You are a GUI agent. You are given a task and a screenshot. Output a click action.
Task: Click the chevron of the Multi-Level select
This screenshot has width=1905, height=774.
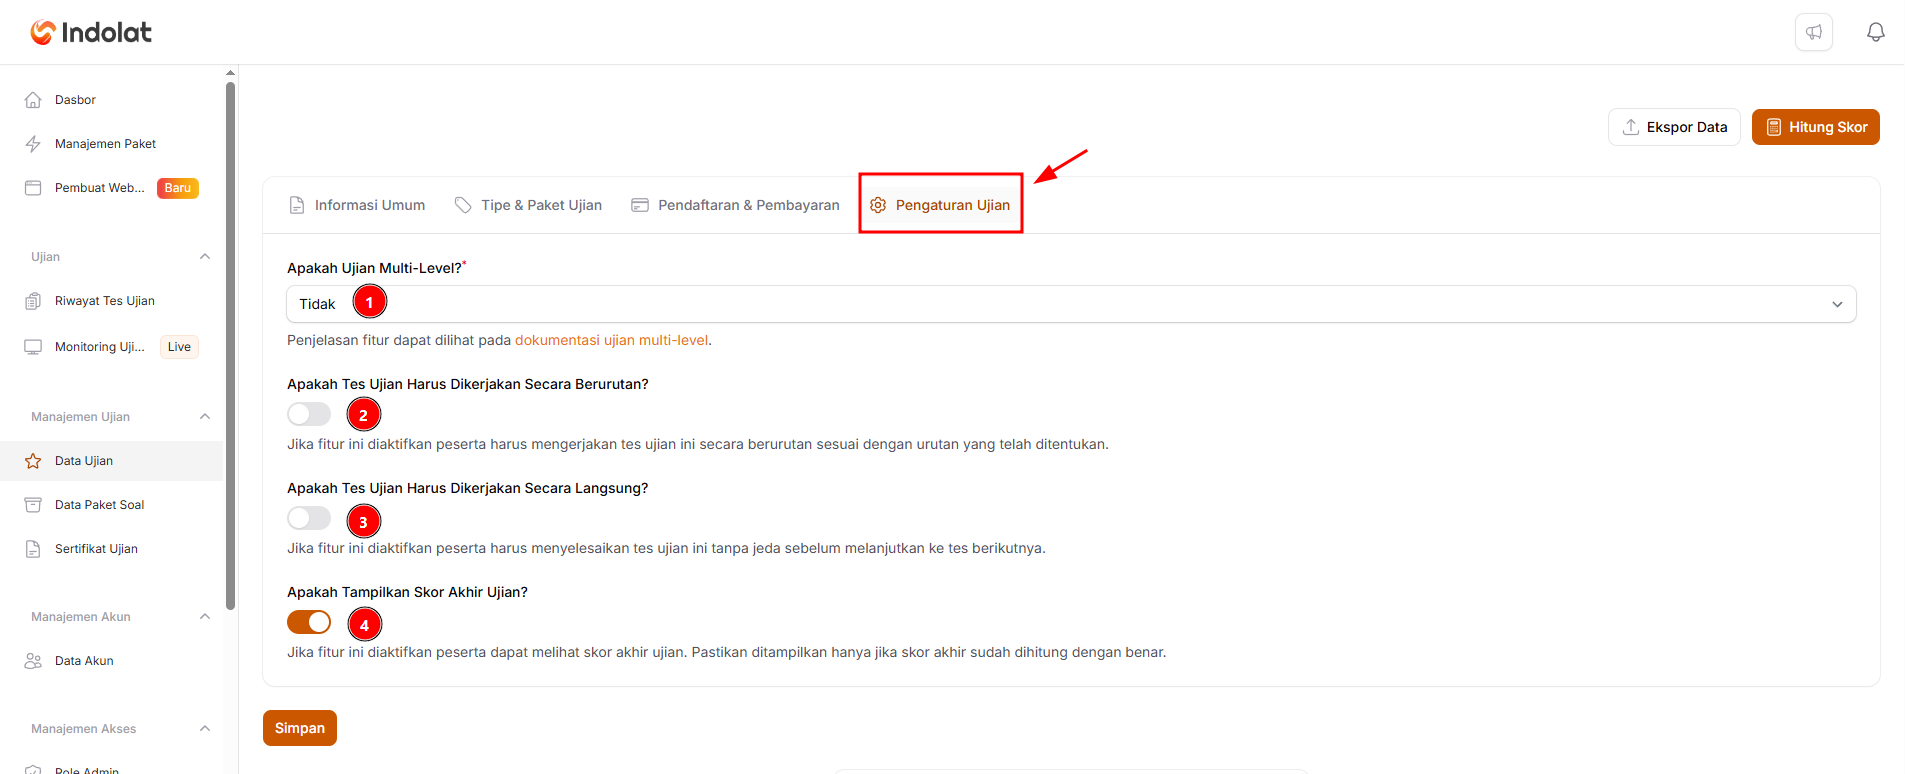[1837, 304]
